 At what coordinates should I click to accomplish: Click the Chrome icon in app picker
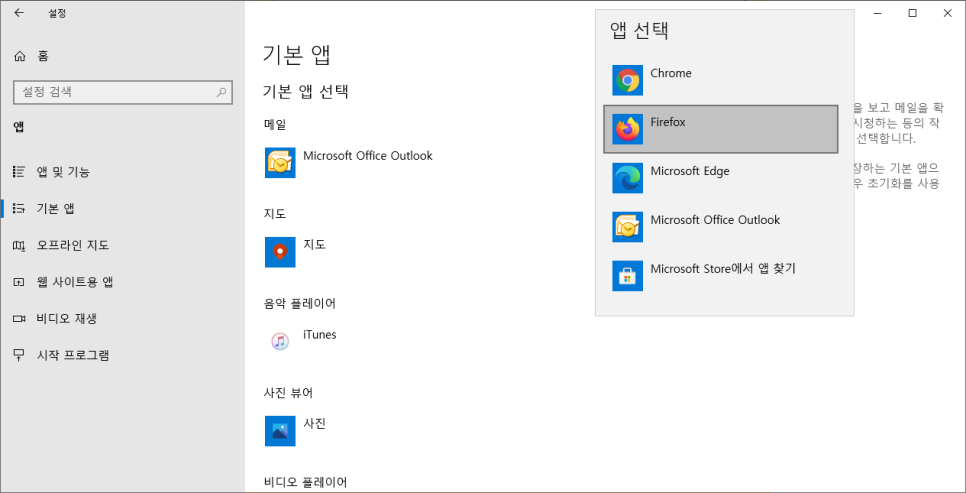tap(627, 80)
